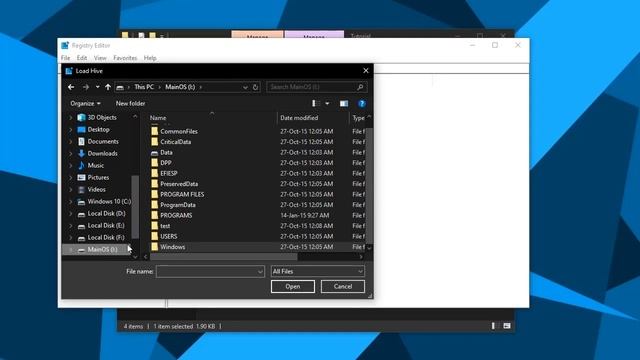The width and height of the screenshot is (640, 360).
Task: Select the CriticalData folder icon
Action: [x=154, y=142]
